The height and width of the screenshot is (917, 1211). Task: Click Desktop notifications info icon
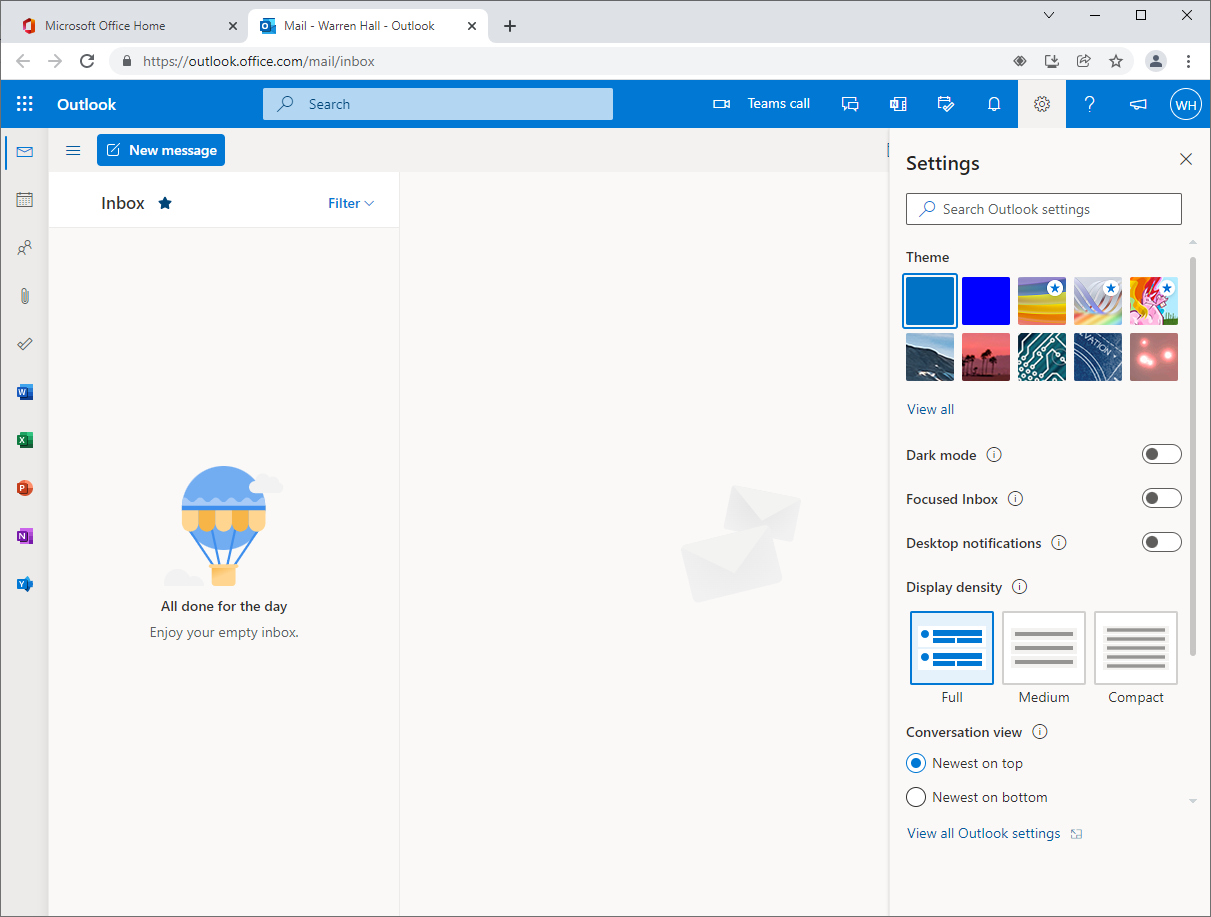1059,543
